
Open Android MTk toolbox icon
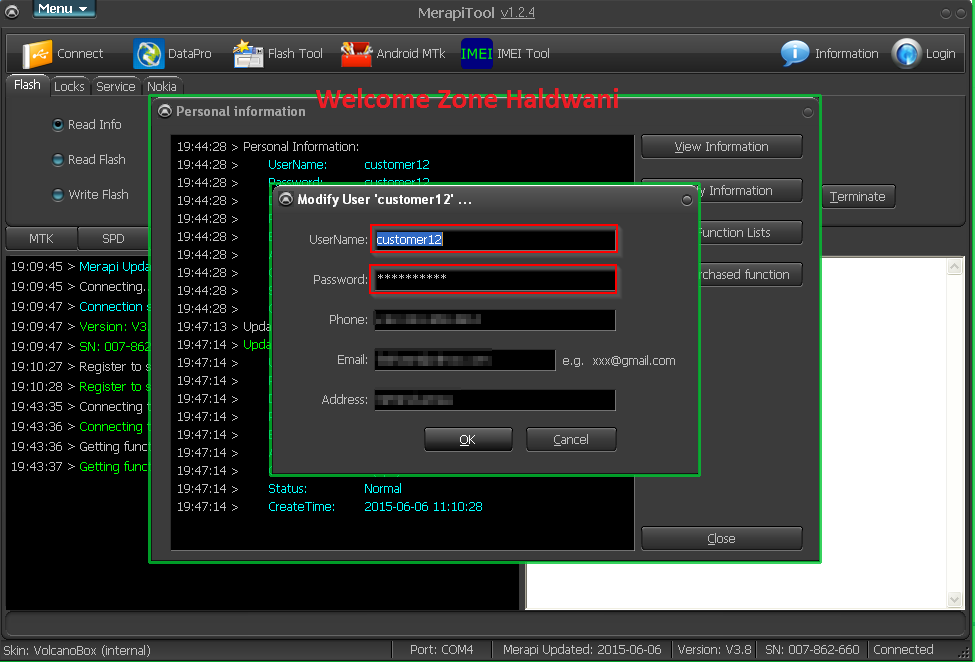click(356, 54)
